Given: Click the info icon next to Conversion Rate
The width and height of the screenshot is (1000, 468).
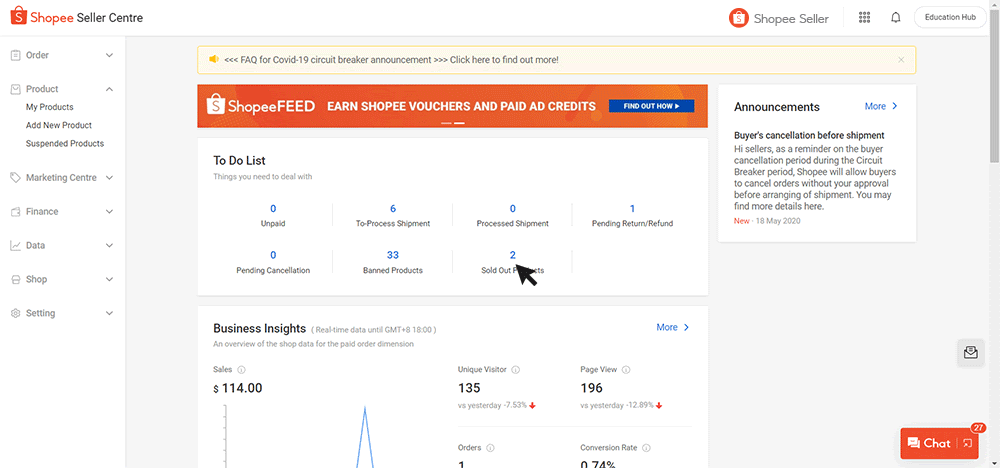Looking at the screenshot, I should [x=647, y=448].
